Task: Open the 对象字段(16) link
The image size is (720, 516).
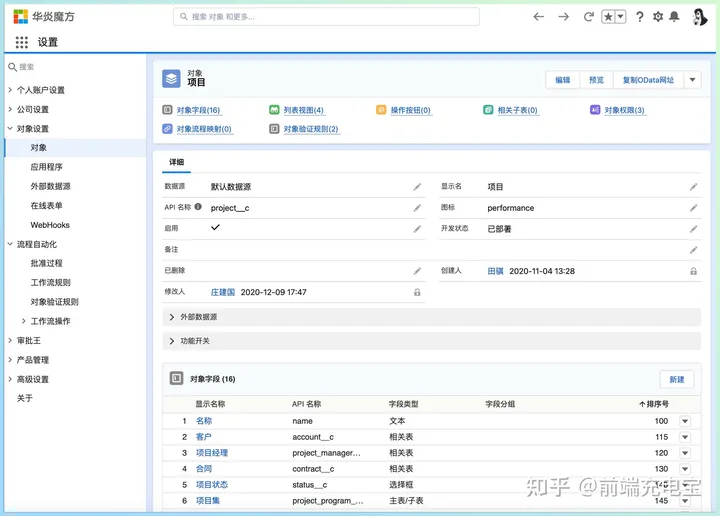Action: (197, 110)
